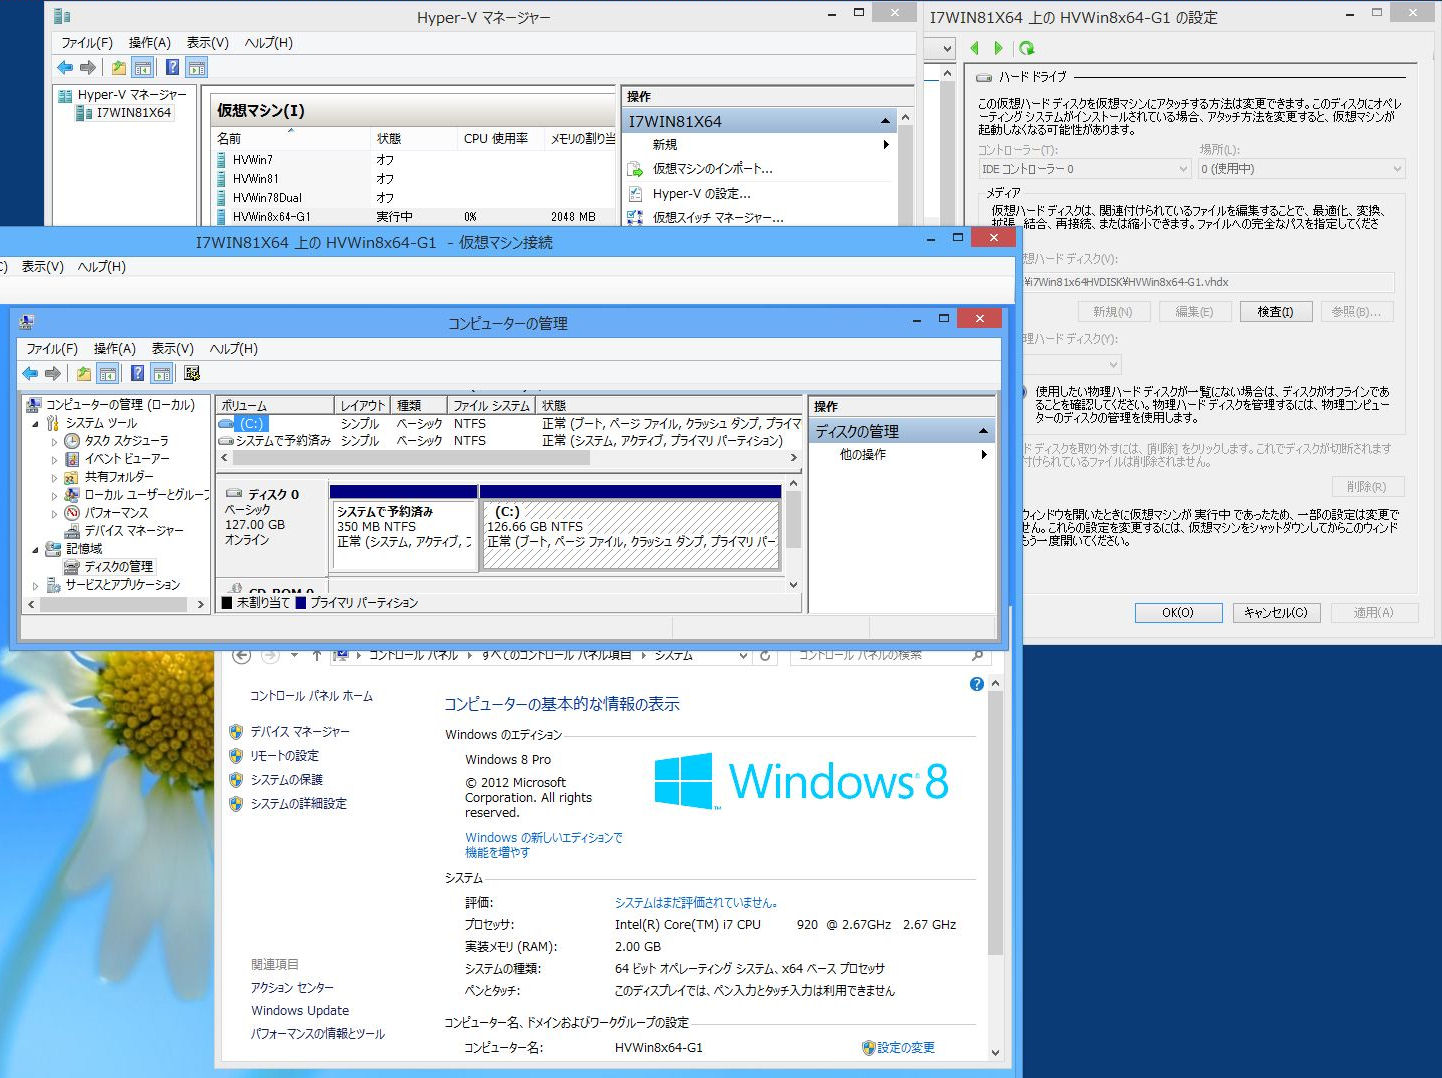Open ヘルプ(H) menu in VM connection window
This screenshot has height=1078, width=1442.
tap(102, 267)
